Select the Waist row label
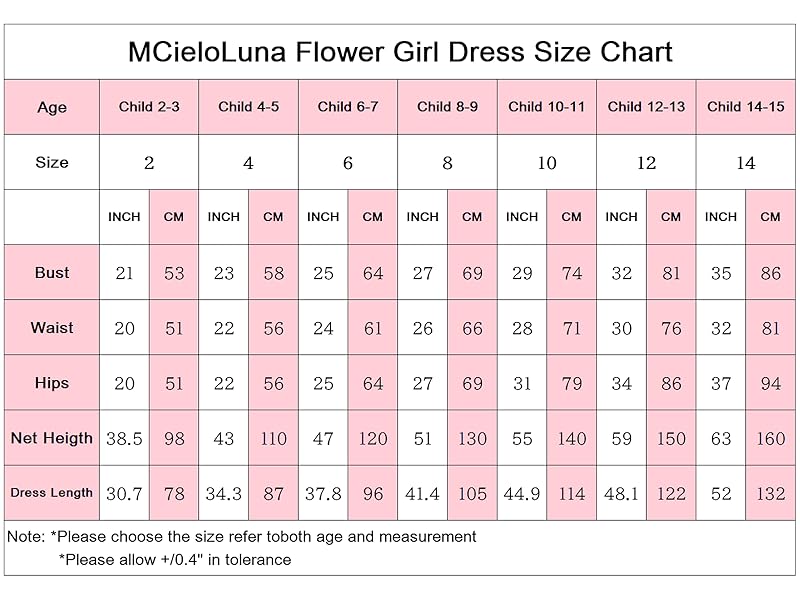 pyautogui.click(x=52, y=328)
